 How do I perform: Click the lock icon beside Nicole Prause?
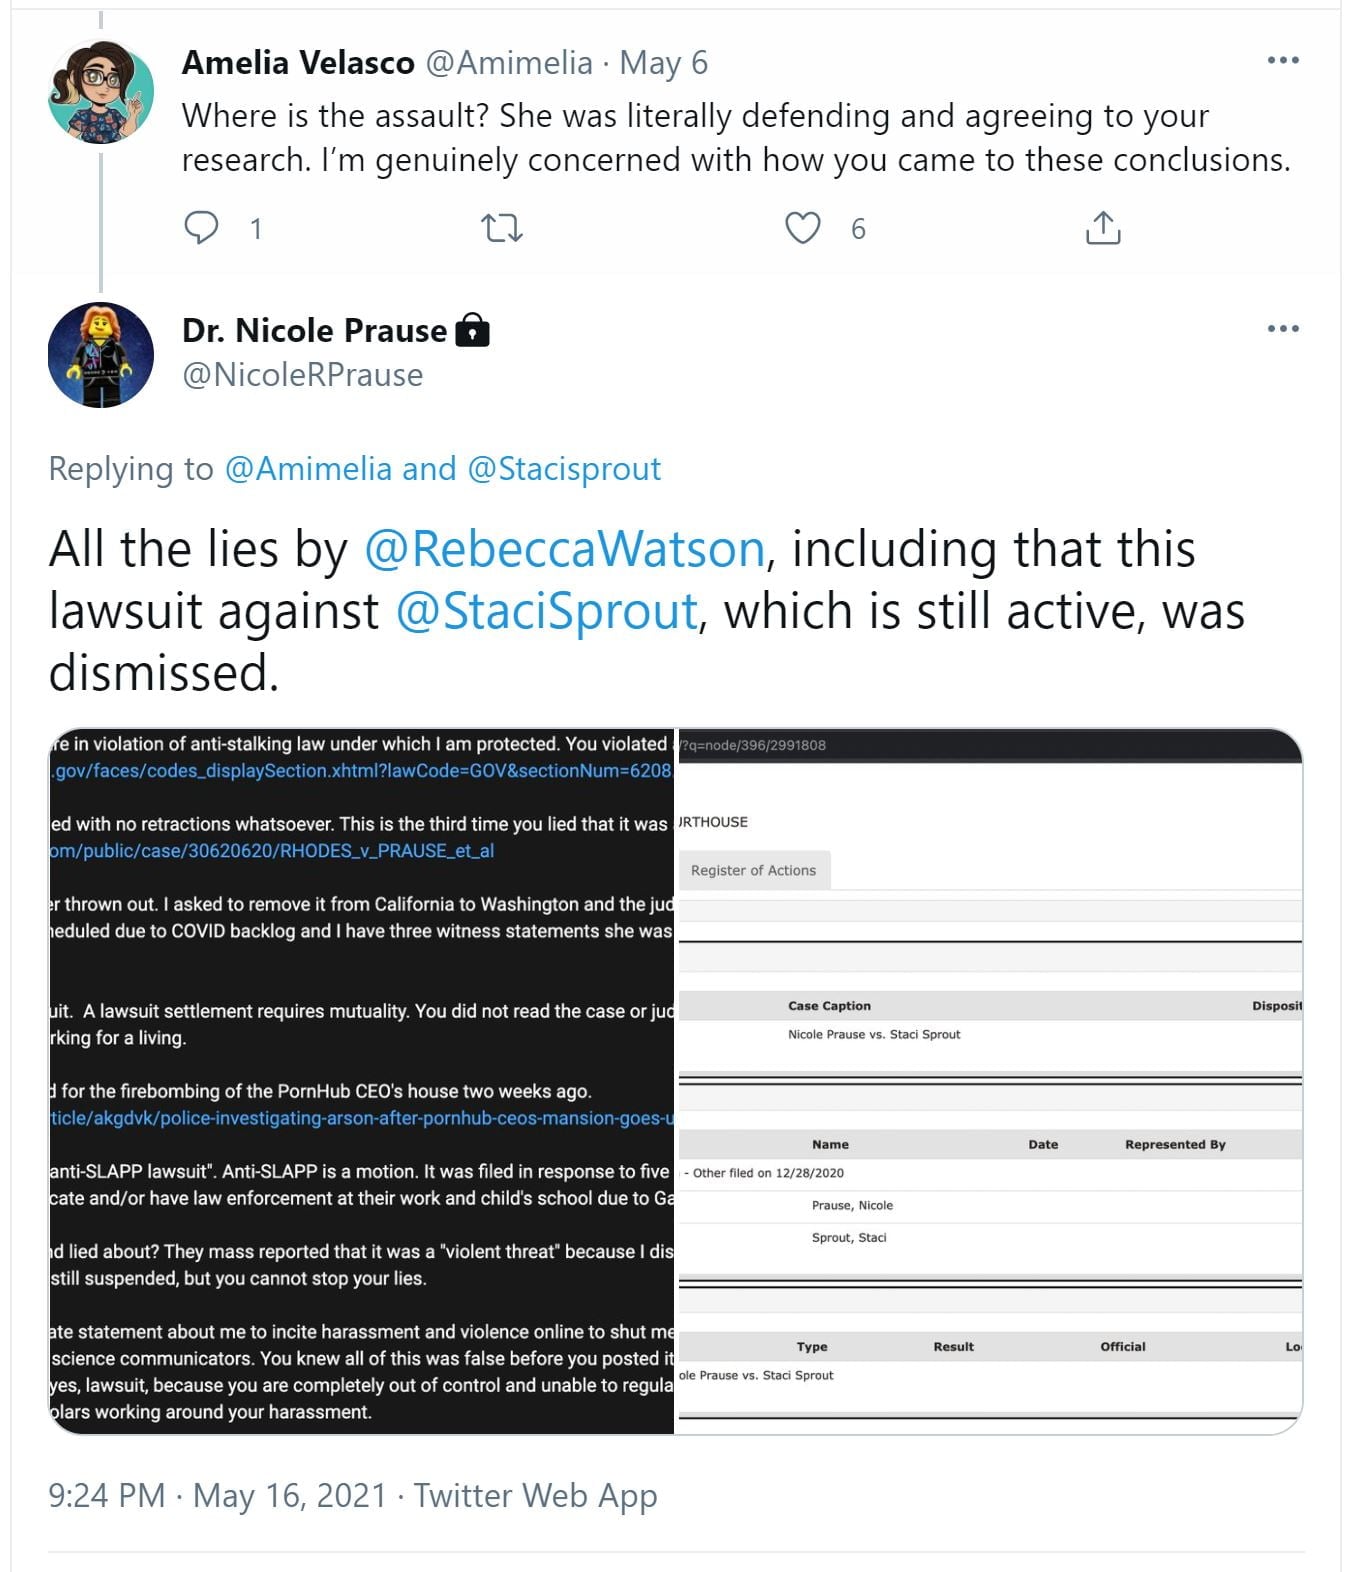click(472, 330)
